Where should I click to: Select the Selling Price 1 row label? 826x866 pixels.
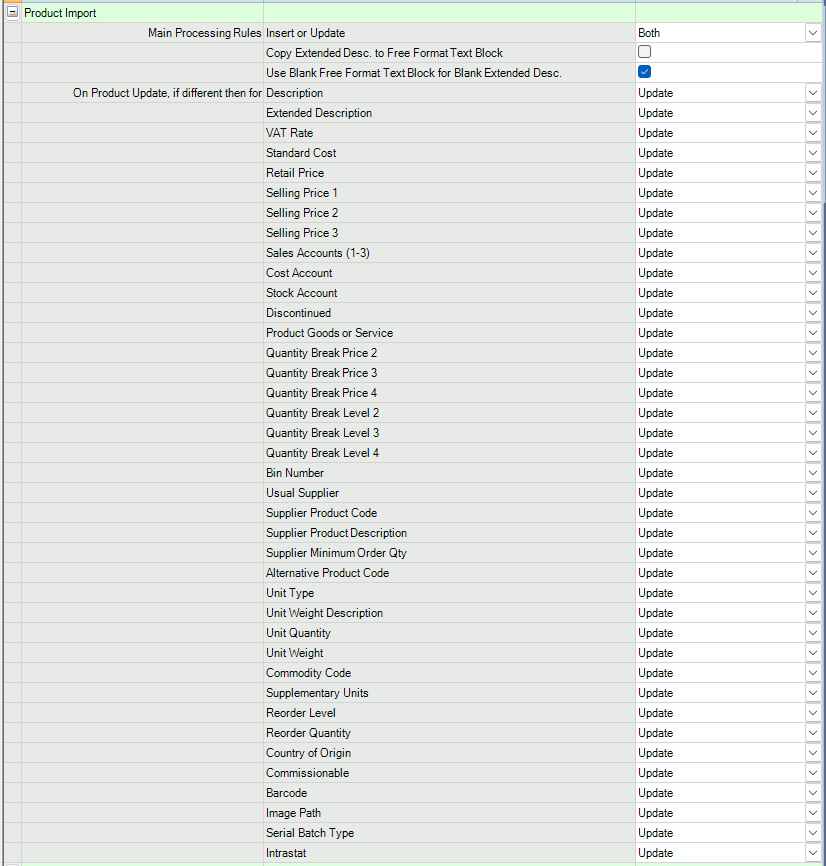[302, 193]
